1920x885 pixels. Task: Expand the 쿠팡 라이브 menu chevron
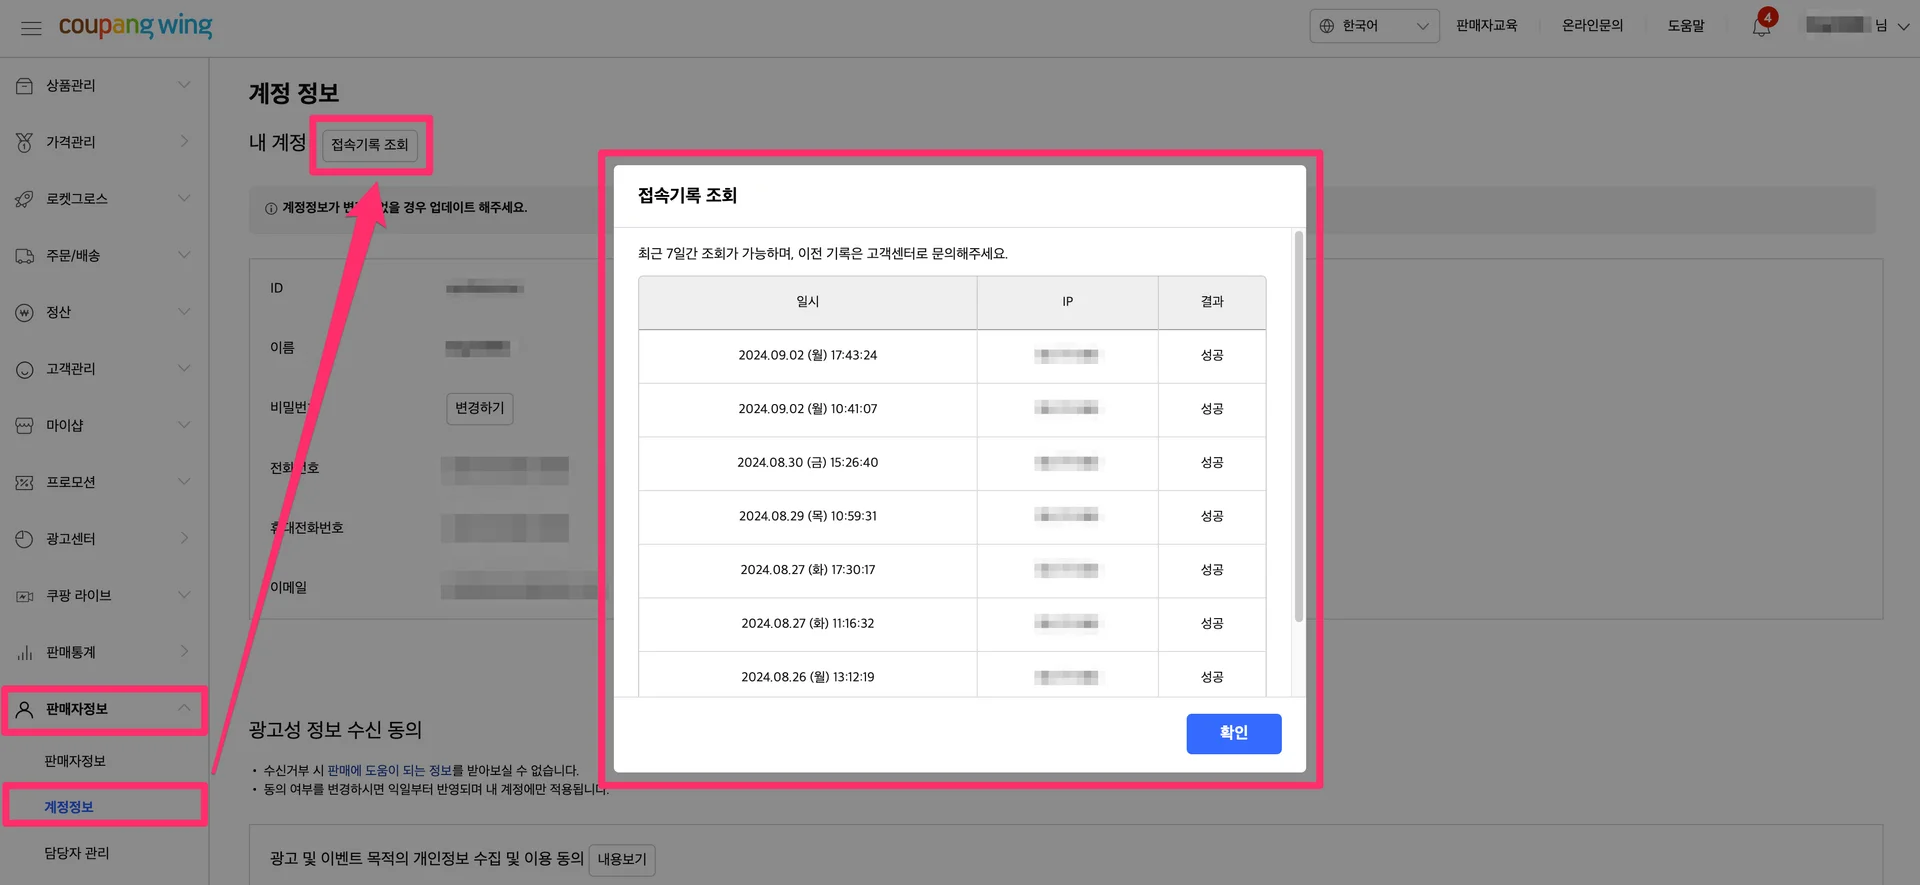[184, 595]
